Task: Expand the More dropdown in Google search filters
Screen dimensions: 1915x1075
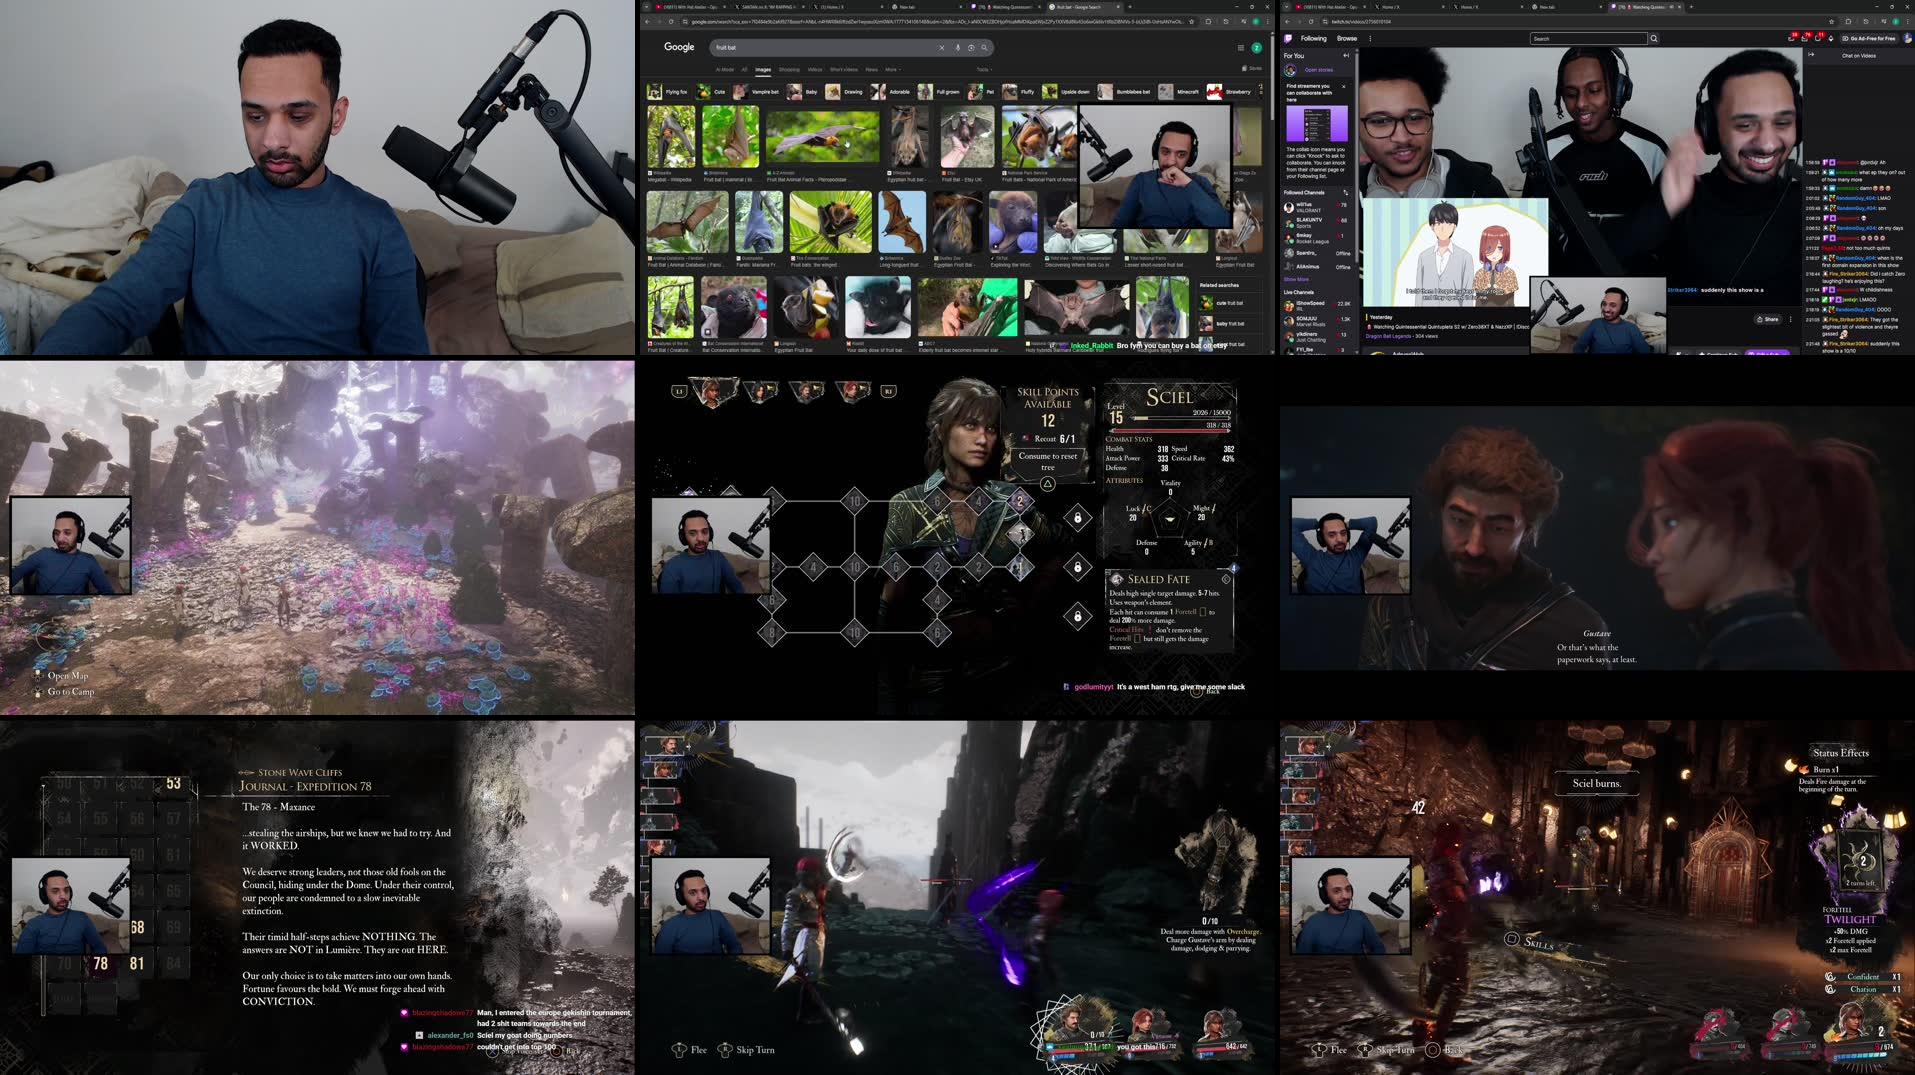Action: (889, 70)
